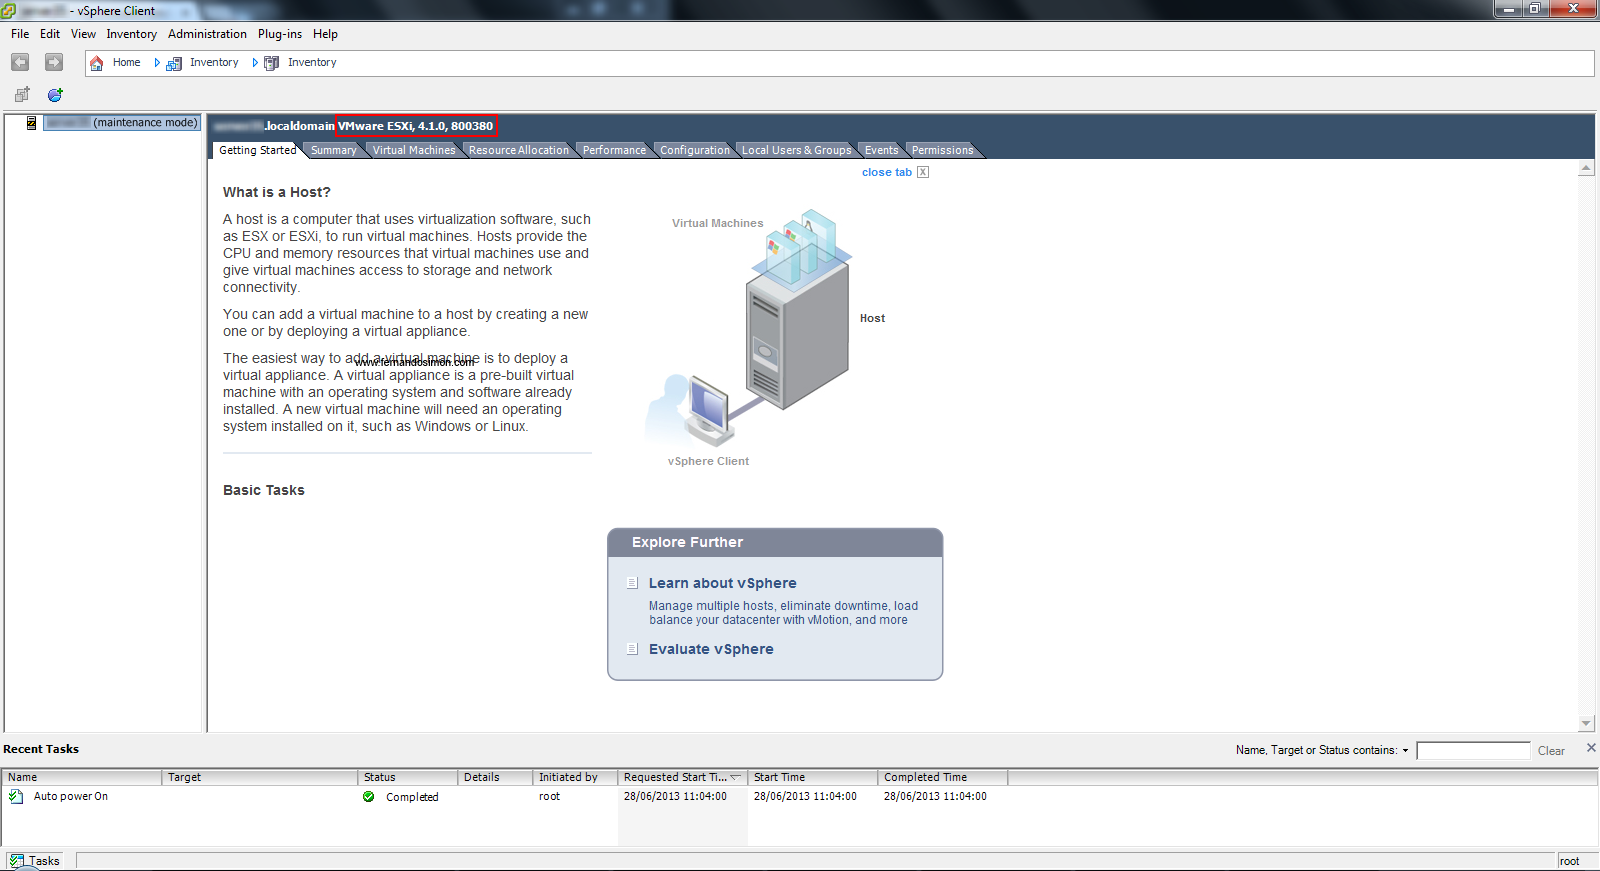Image resolution: width=1600 pixels, height=871 pixels.
Task: Expand arrow after first Inventory breadcrumb
Action: click(x=255, y=63)
